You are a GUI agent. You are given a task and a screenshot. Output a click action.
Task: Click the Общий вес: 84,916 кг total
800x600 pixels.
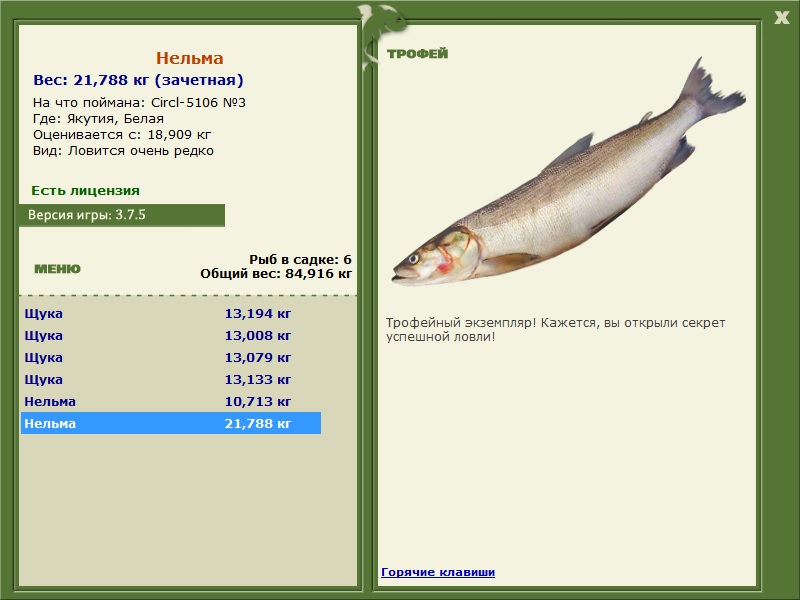[x=276, y=273]
